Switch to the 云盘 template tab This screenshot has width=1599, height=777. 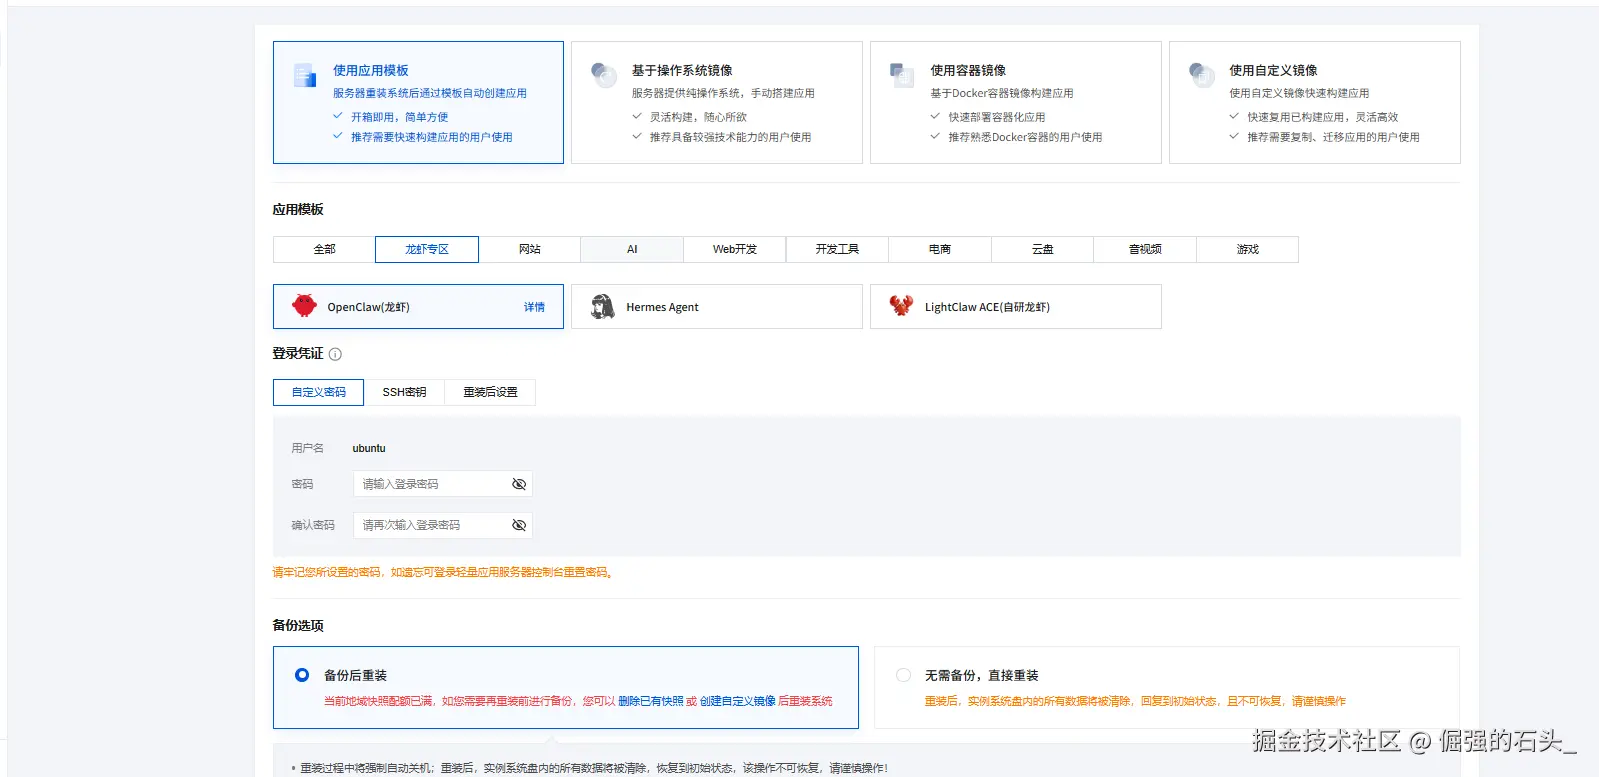coord(1043,249)
